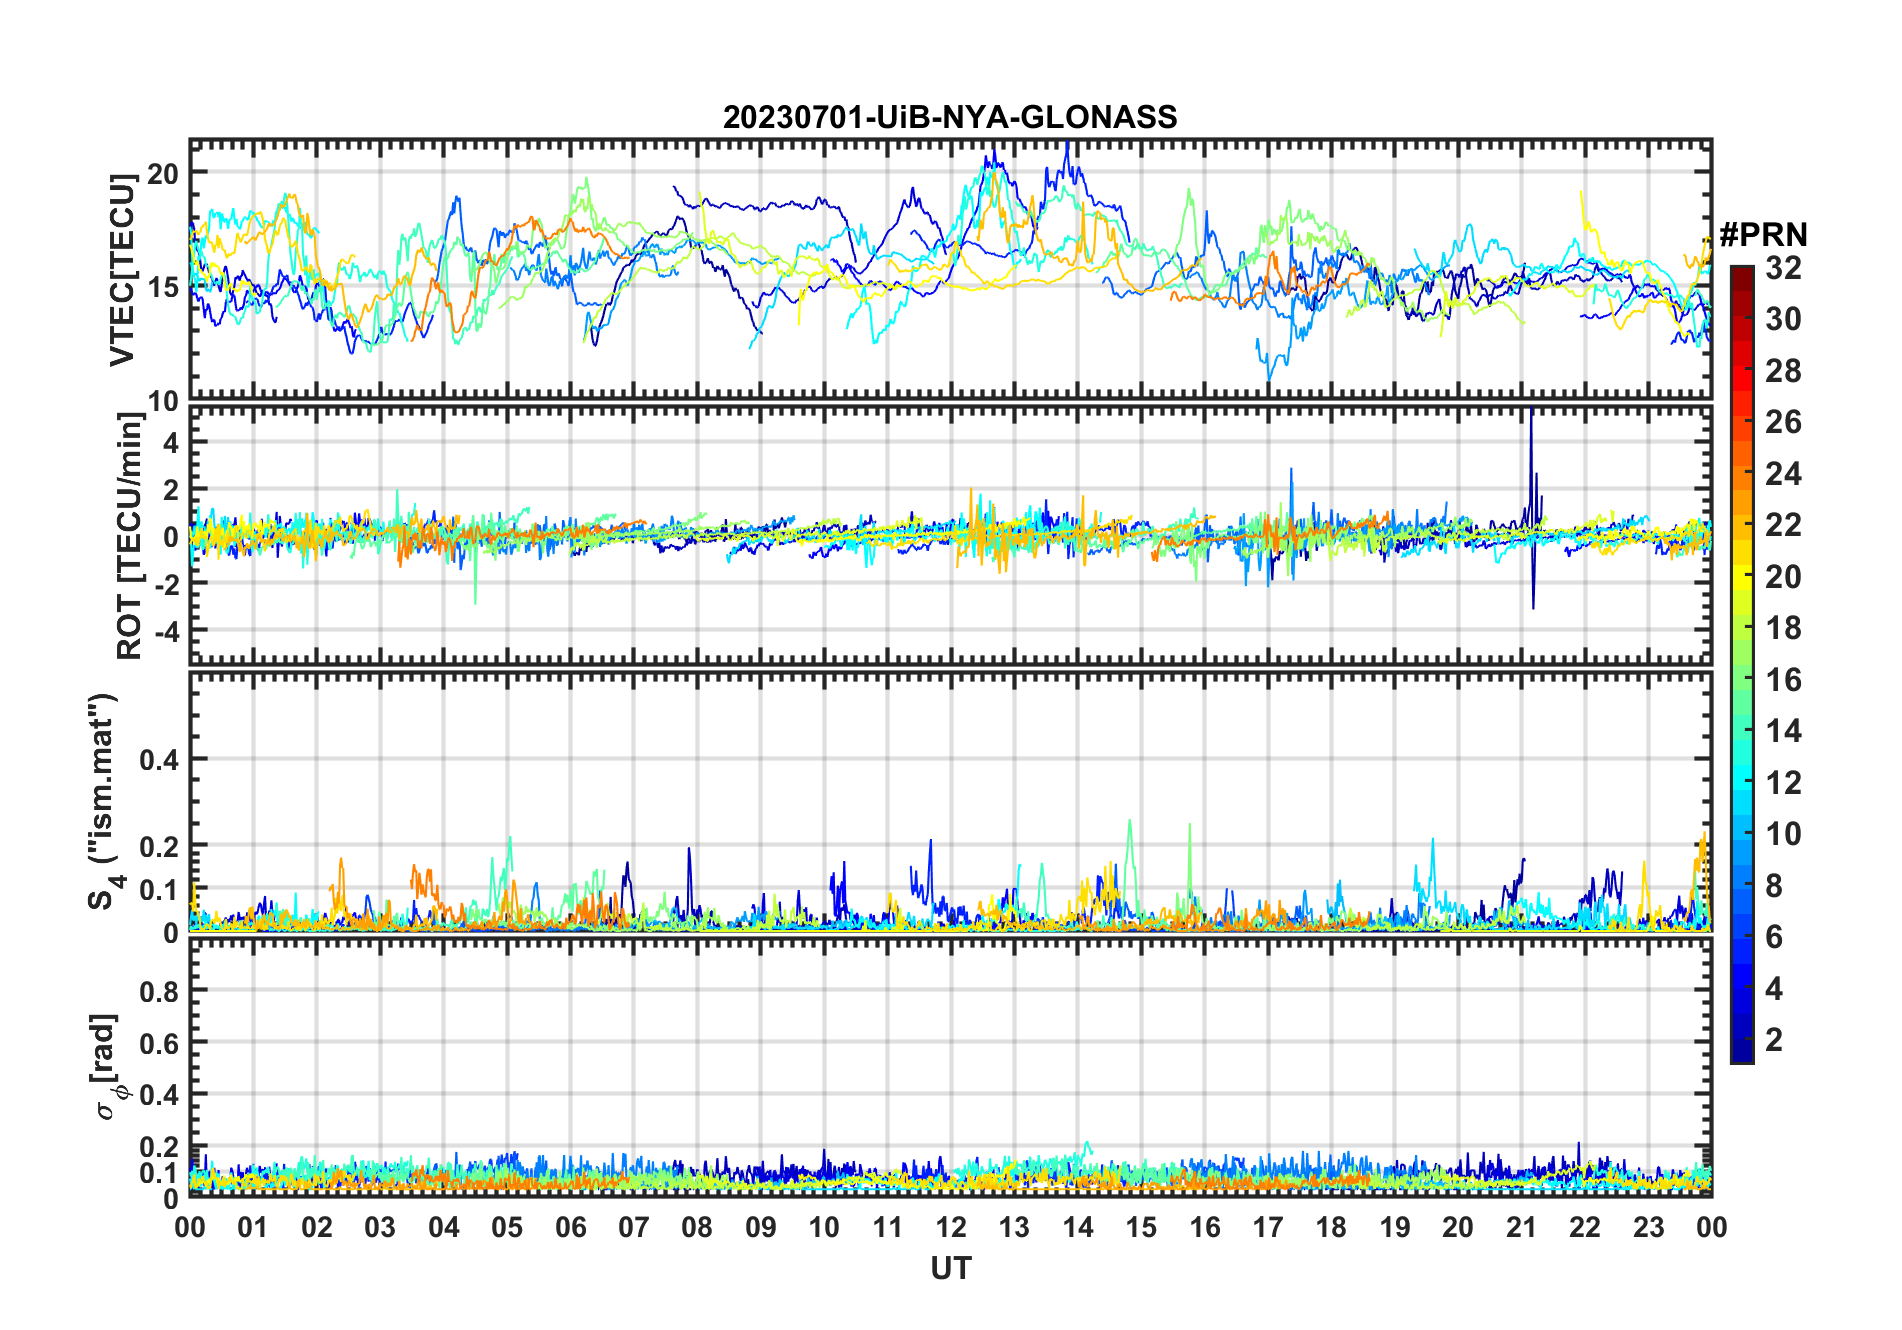
Task: Click the plot title 20230701-UiB-NYA-GLONASS
Action: click(950, 118)
